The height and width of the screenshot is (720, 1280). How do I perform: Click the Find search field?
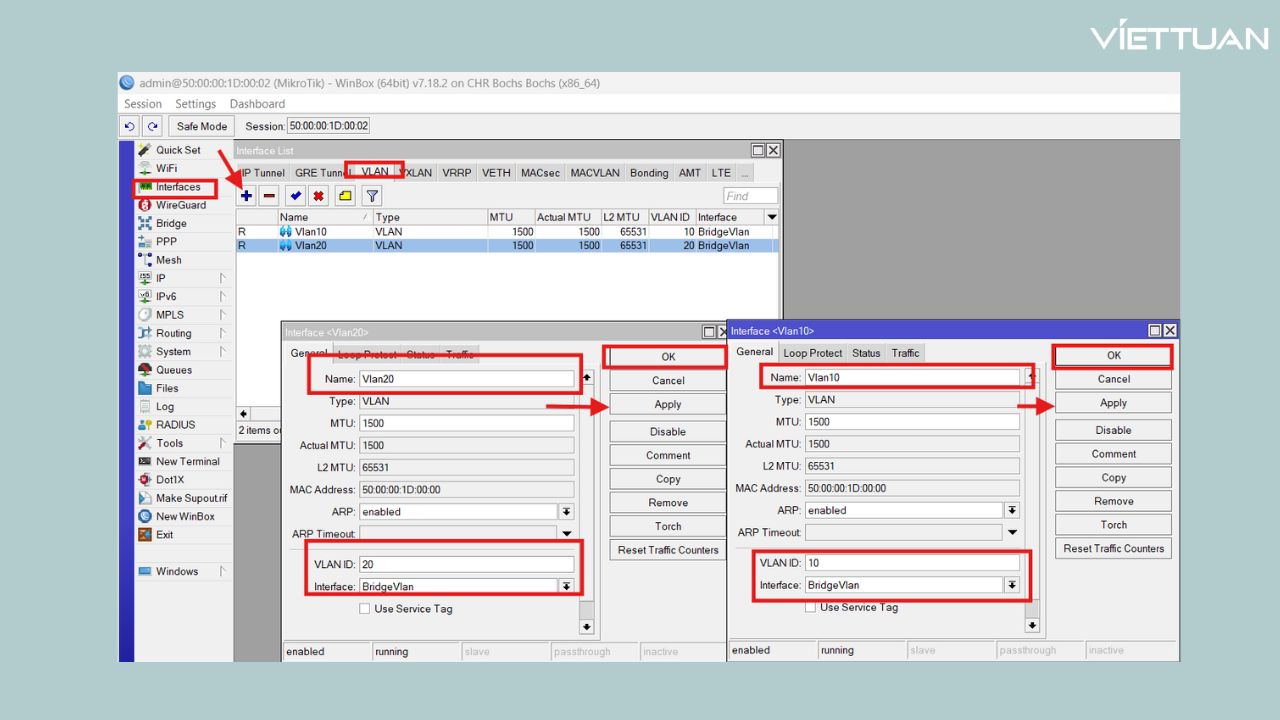(750, 196)
